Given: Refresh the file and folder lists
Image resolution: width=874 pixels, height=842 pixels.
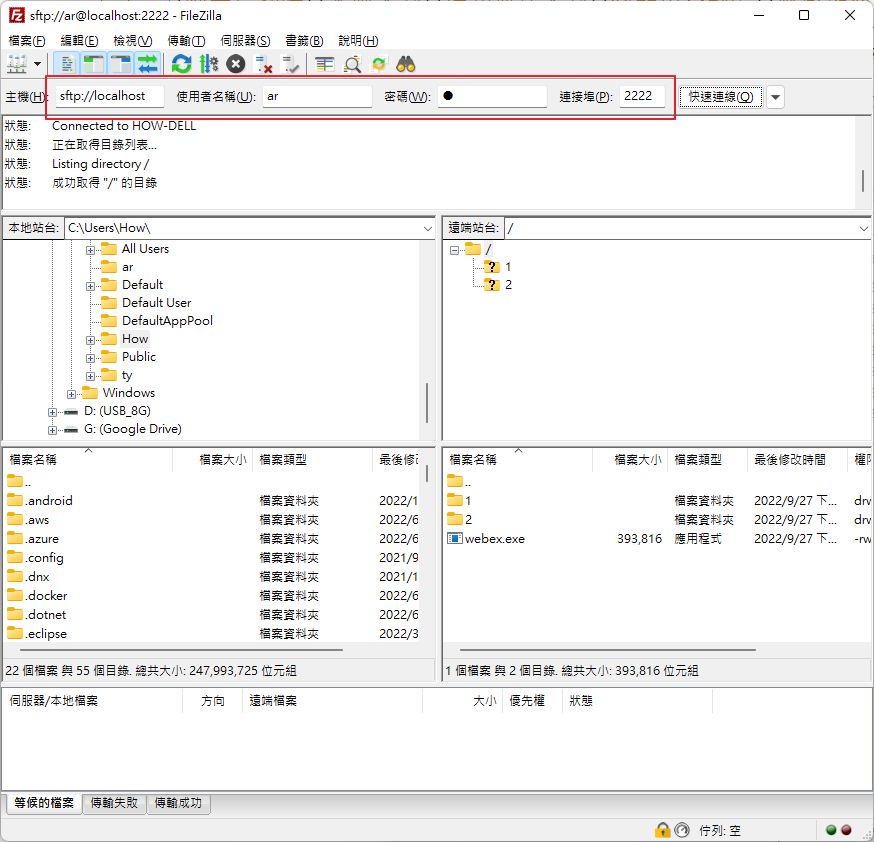Looking at the screenshot, I should pyautogui.click(x=181, y=65).
